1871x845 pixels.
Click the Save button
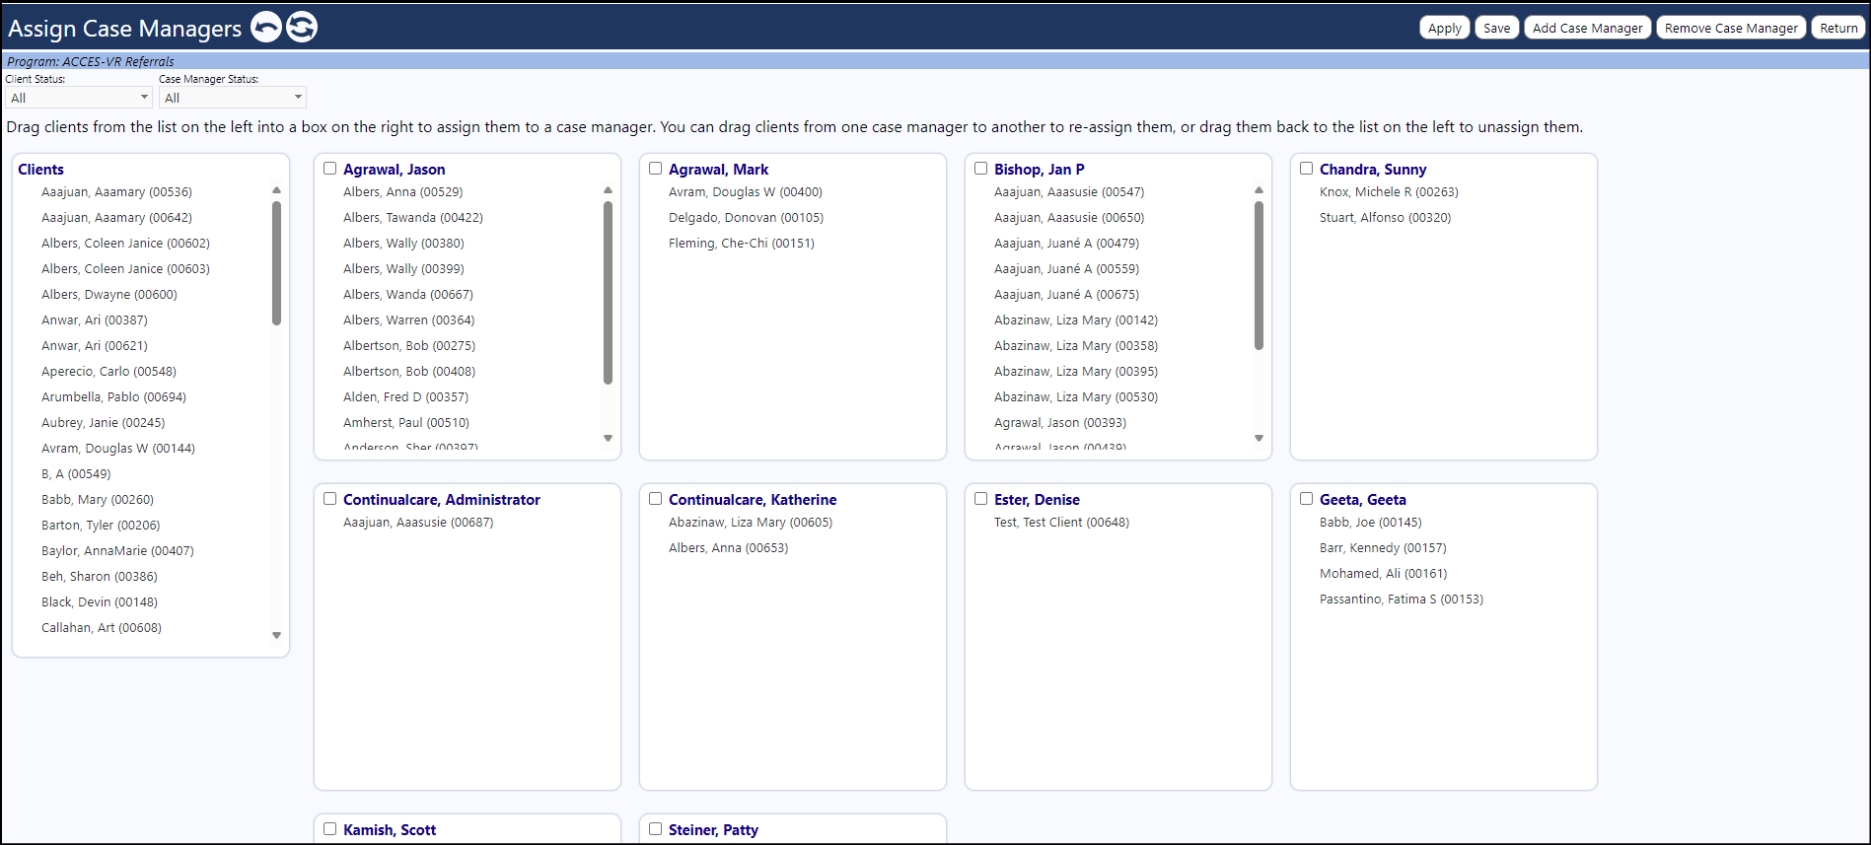click(x=1496, y=28)
